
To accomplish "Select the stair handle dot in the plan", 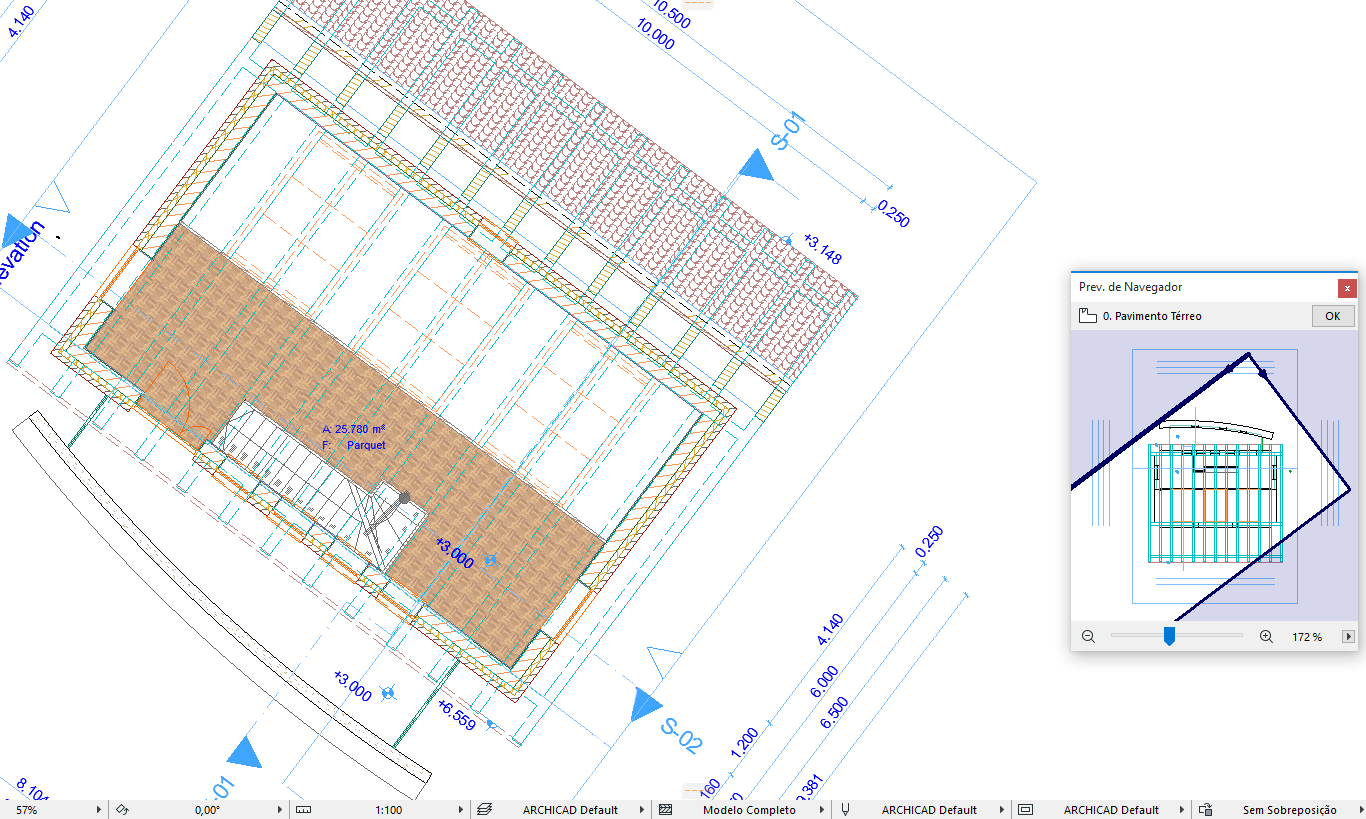I will [404, 497].
